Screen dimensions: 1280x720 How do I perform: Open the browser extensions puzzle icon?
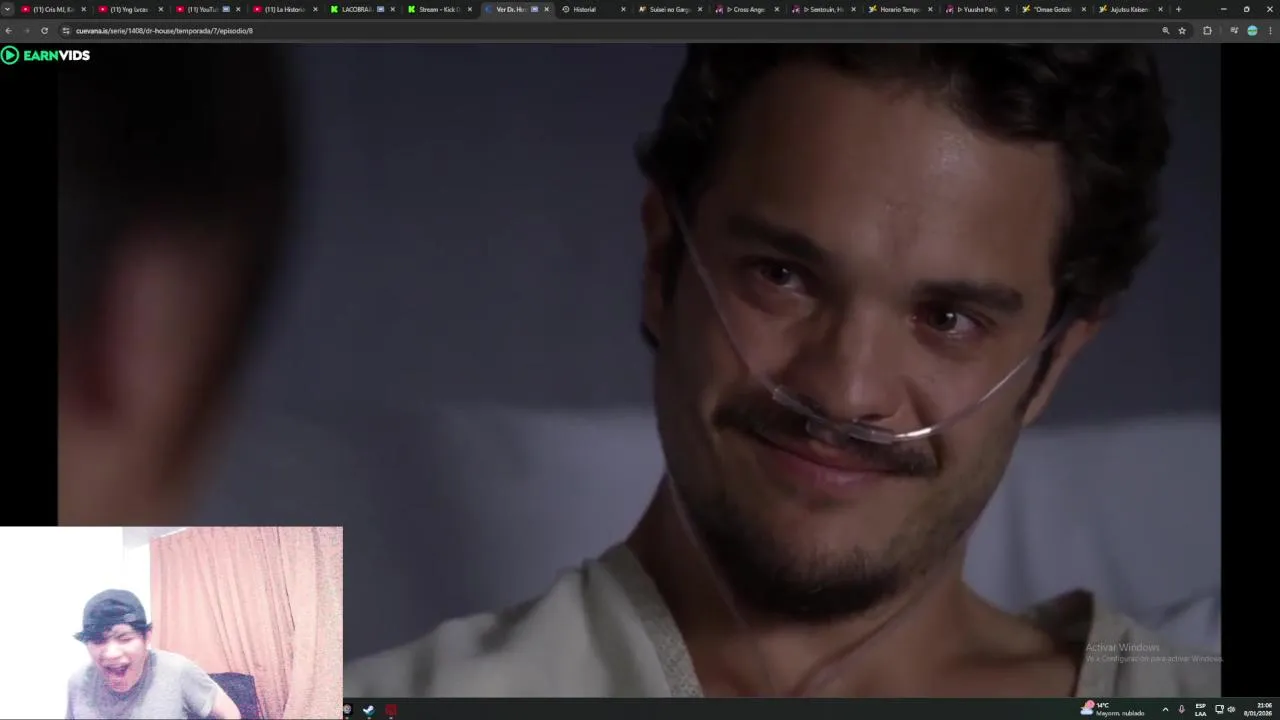pos(1207,31)
